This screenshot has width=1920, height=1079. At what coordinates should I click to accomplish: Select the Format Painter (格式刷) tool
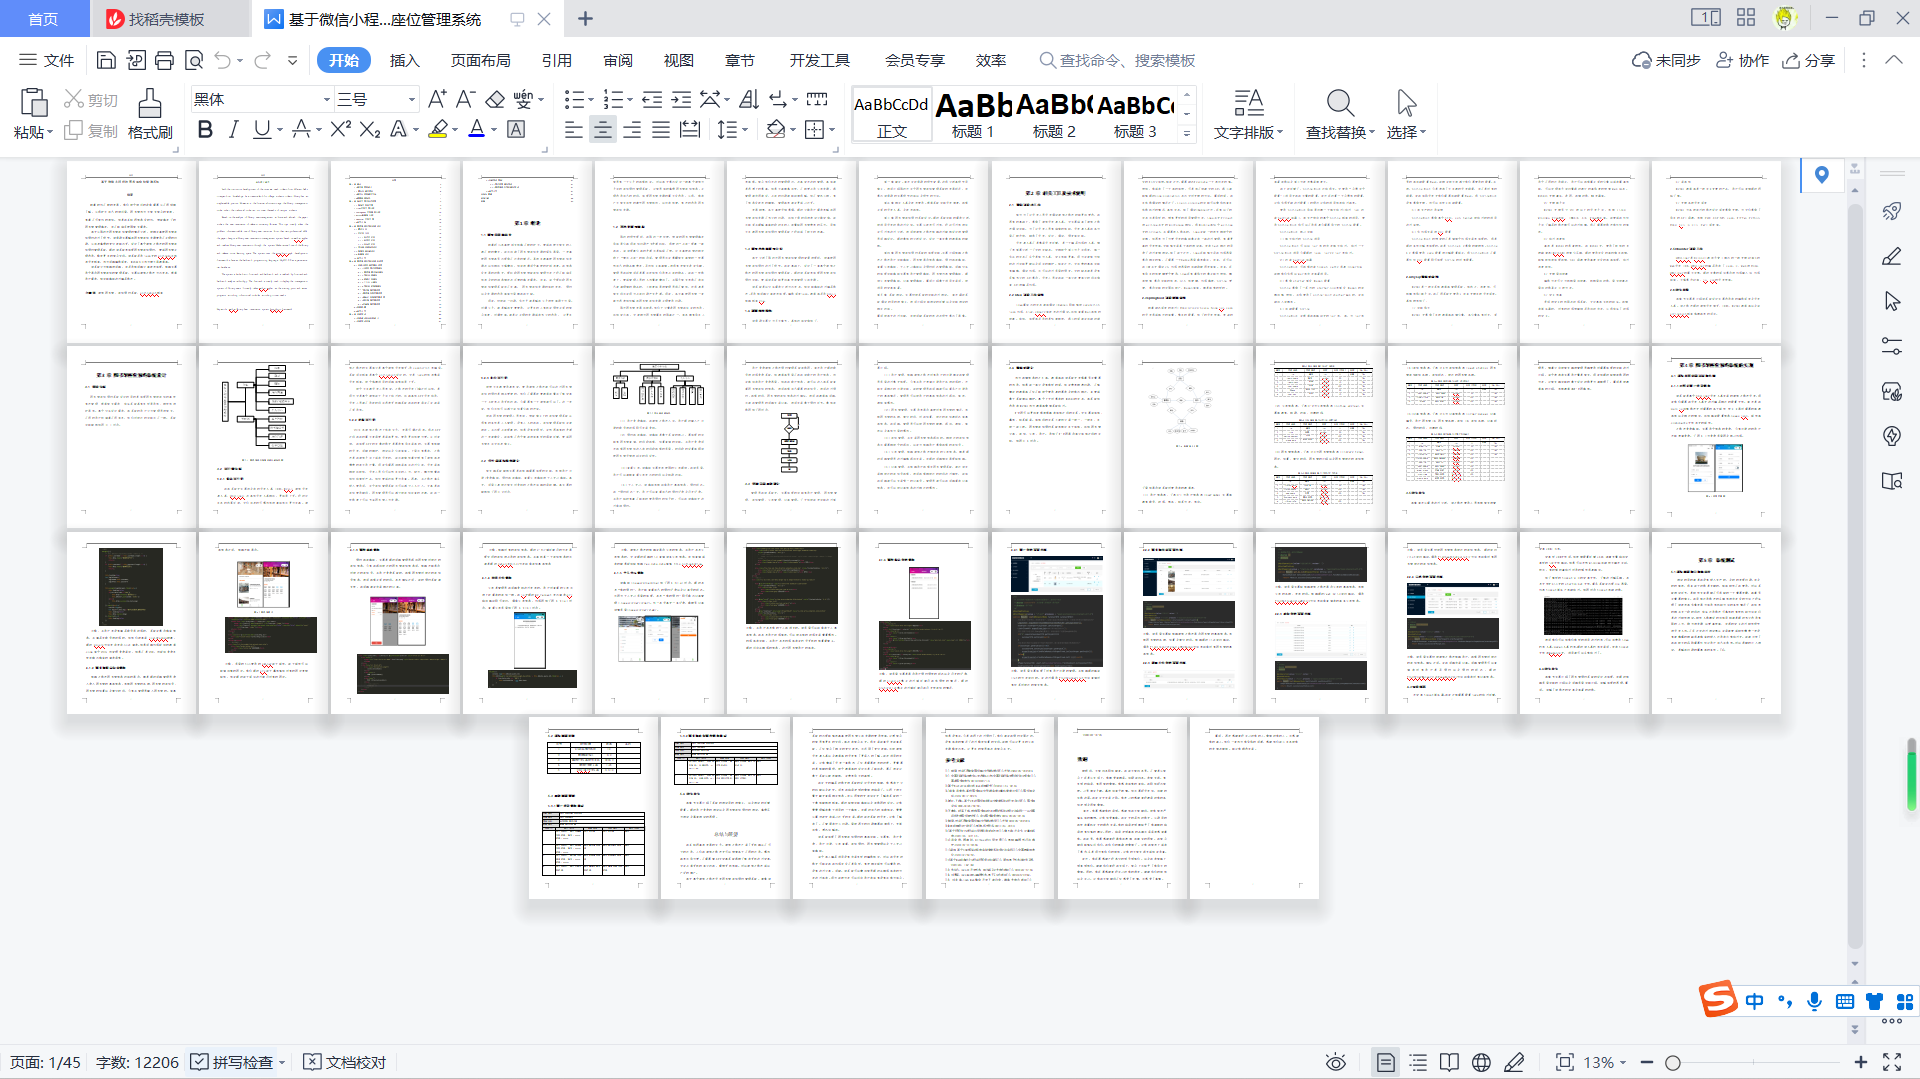[x=150, y=114]
